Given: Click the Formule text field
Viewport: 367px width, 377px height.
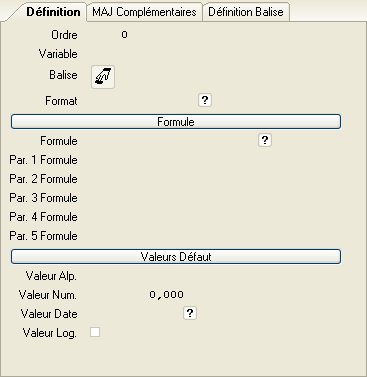Looking at the screenshot, I should tap(169, 141).
